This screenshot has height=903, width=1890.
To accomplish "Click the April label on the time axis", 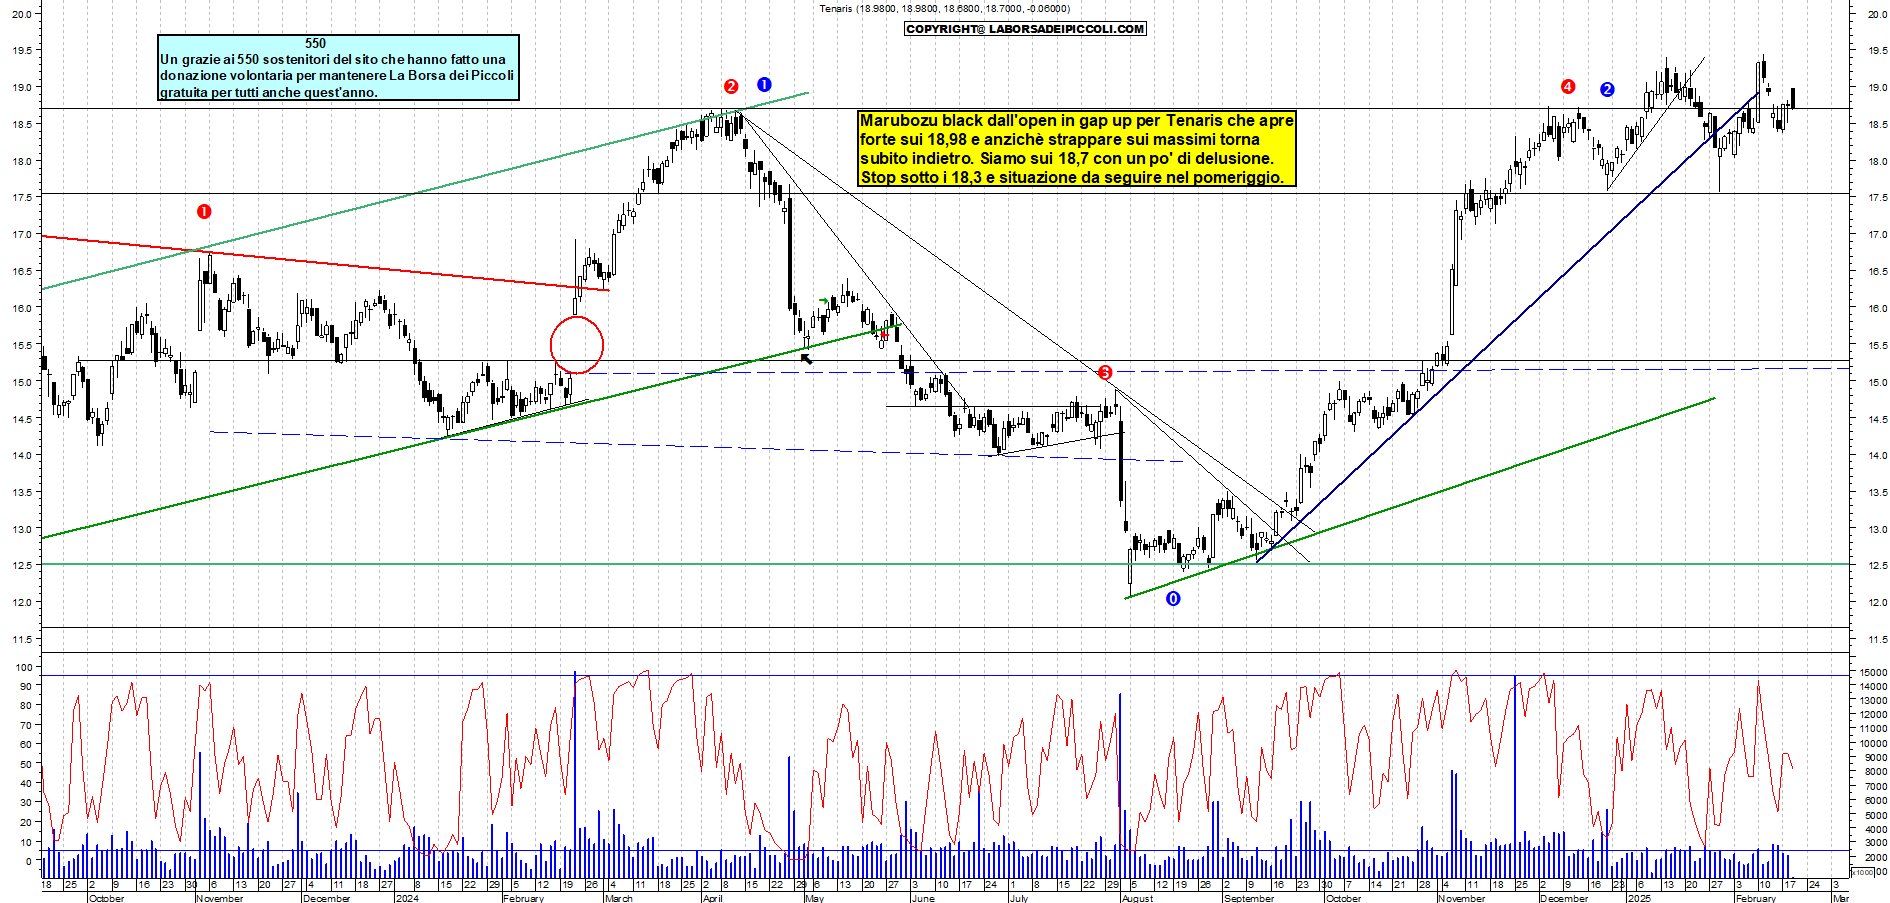I will (x=712, y=898).
